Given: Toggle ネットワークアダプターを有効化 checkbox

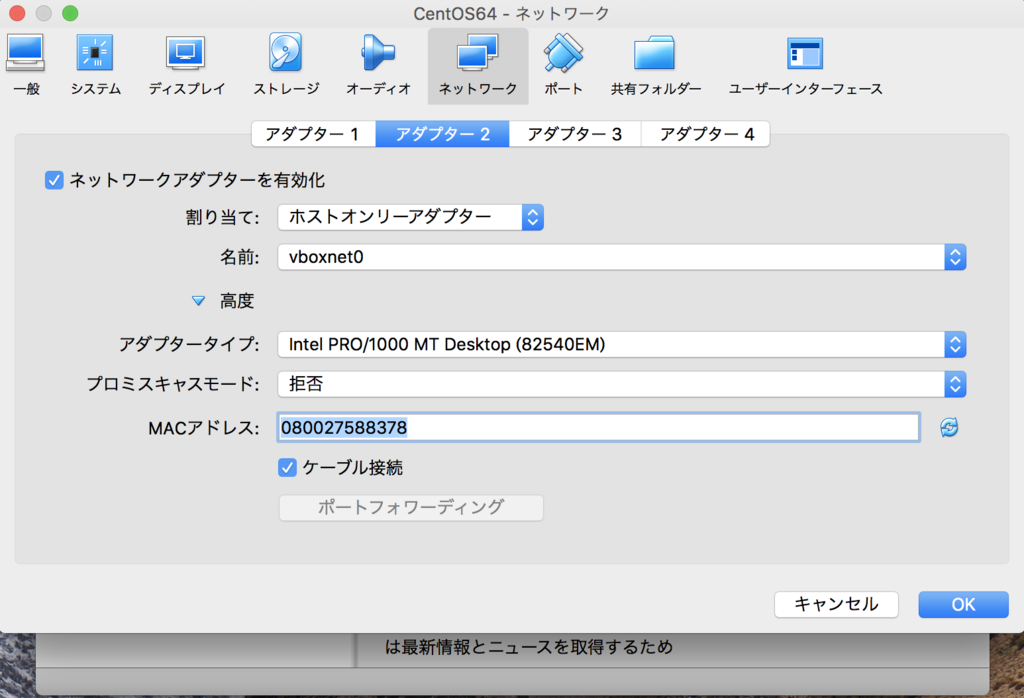Looking at the screenshot, I should 54,180.
